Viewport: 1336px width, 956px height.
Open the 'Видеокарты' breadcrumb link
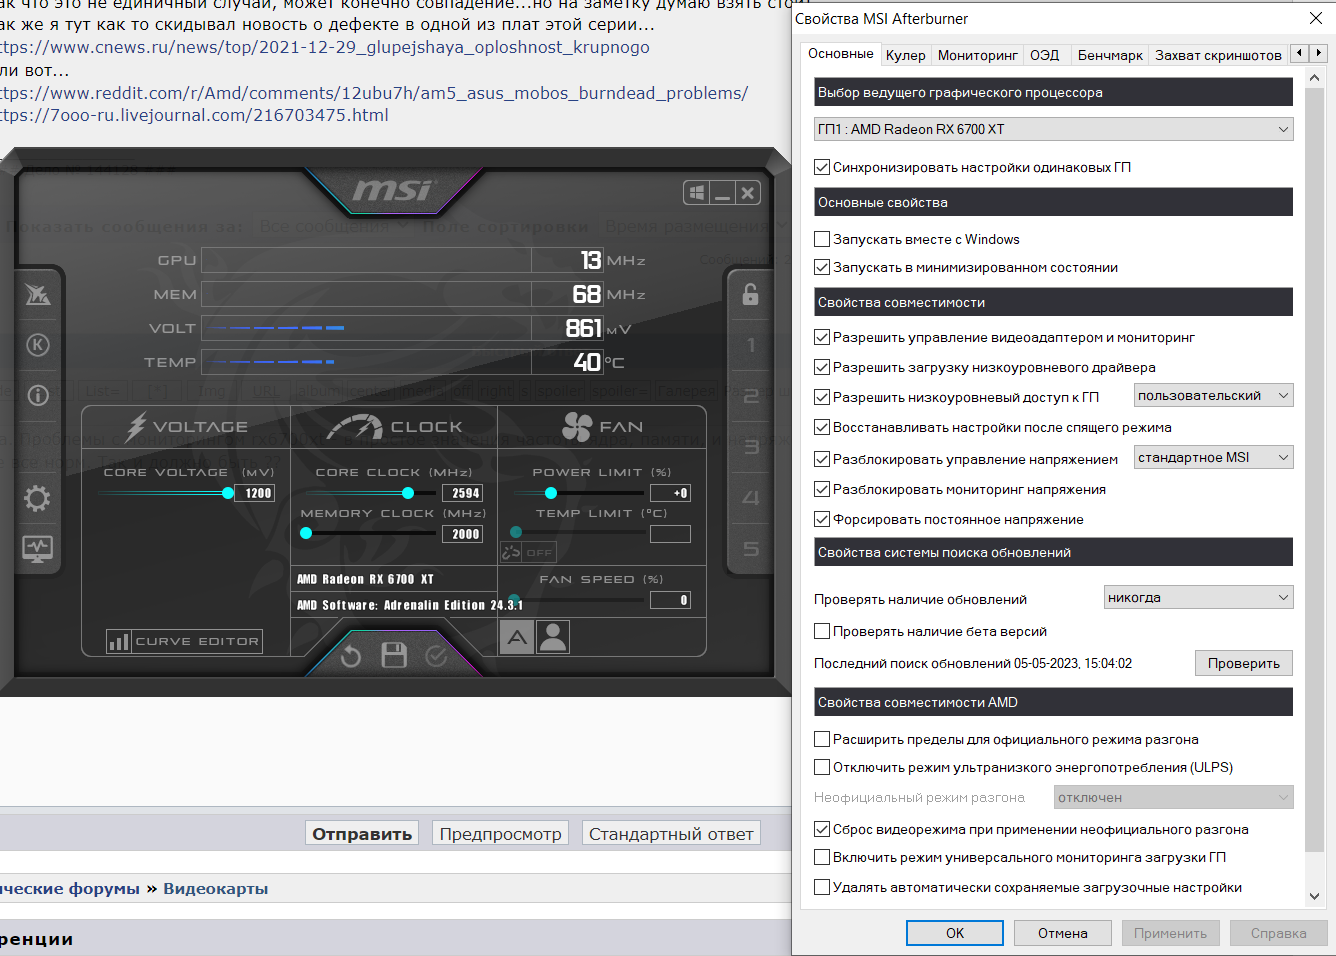[x=216, y=888]
